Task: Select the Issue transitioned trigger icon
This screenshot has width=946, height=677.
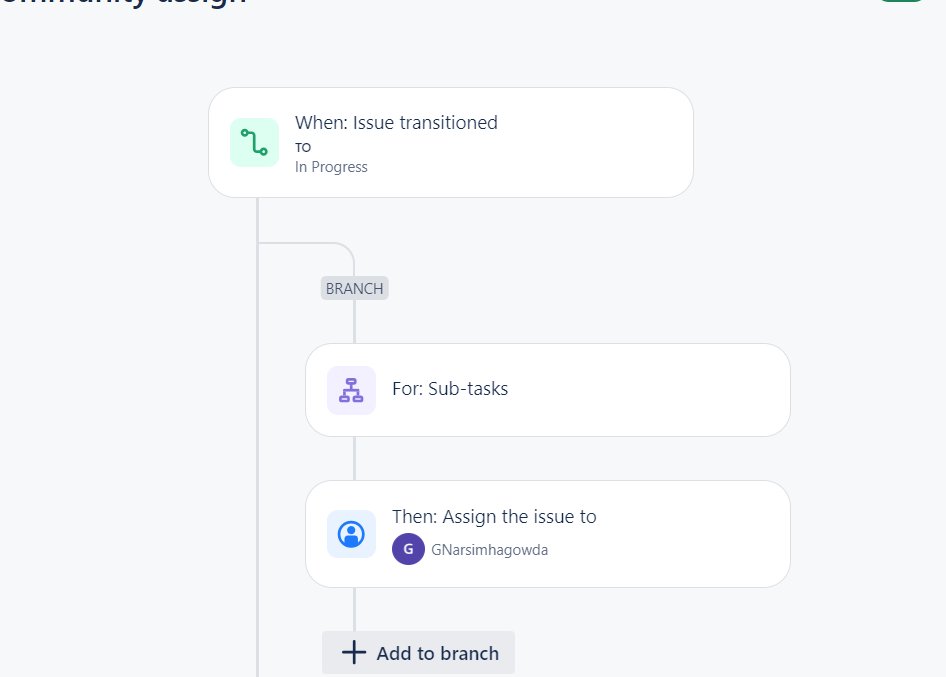Action: (254, 142)
